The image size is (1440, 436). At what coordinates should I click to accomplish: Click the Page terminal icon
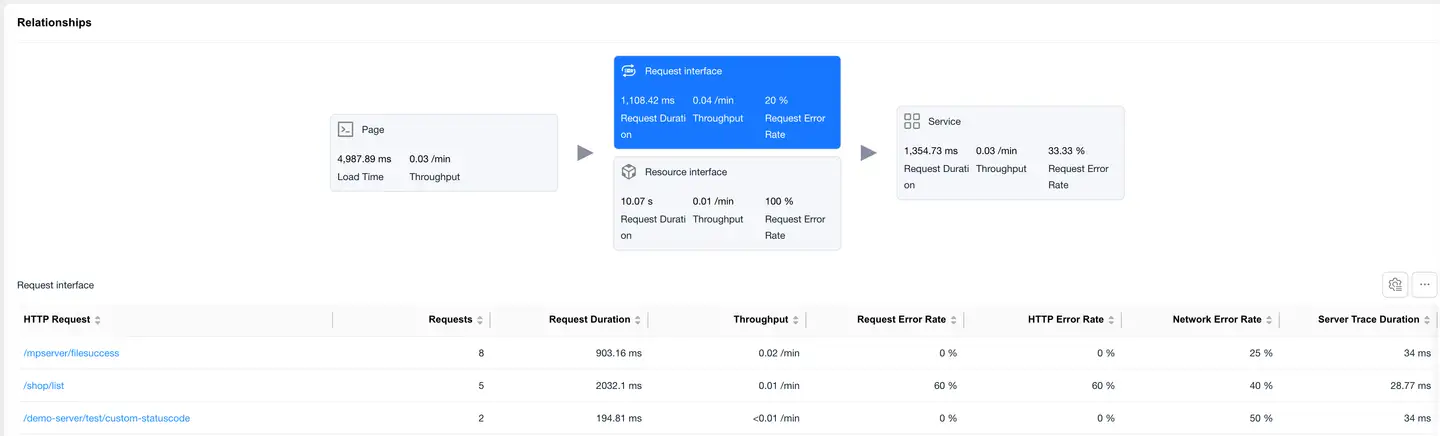pos(345,129)
